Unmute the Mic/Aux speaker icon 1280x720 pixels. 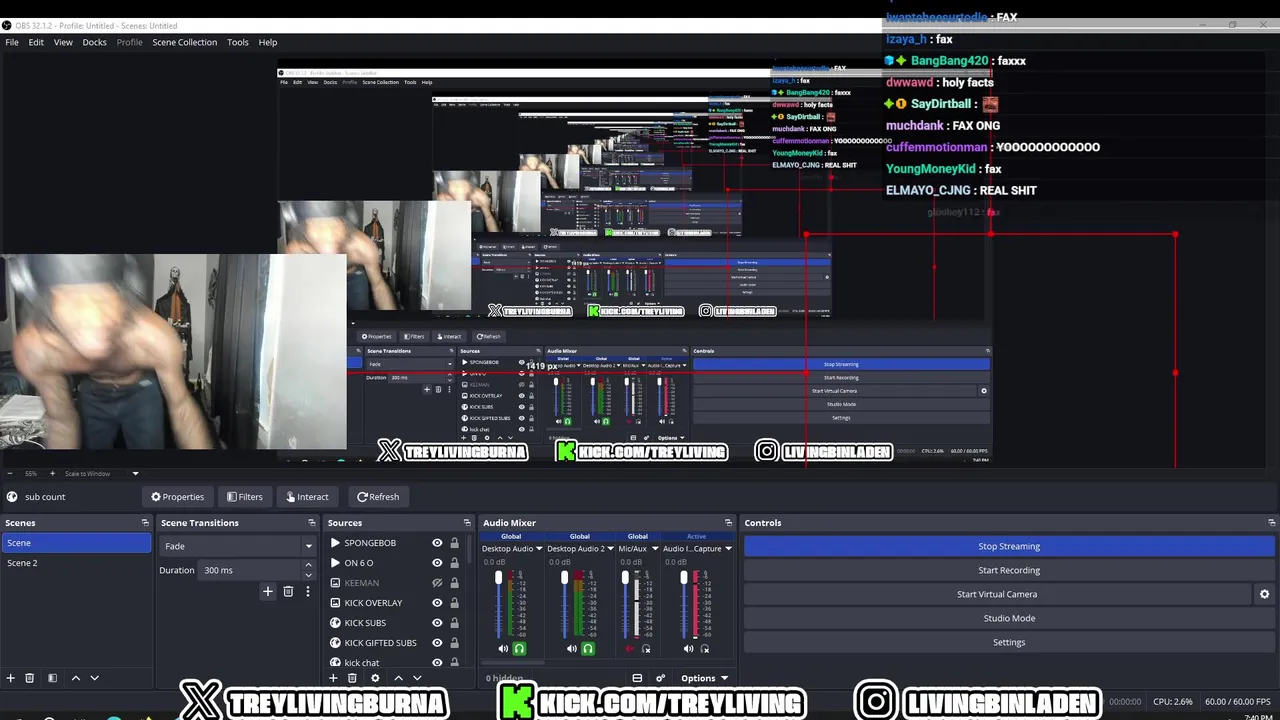(x=630, y=649)
